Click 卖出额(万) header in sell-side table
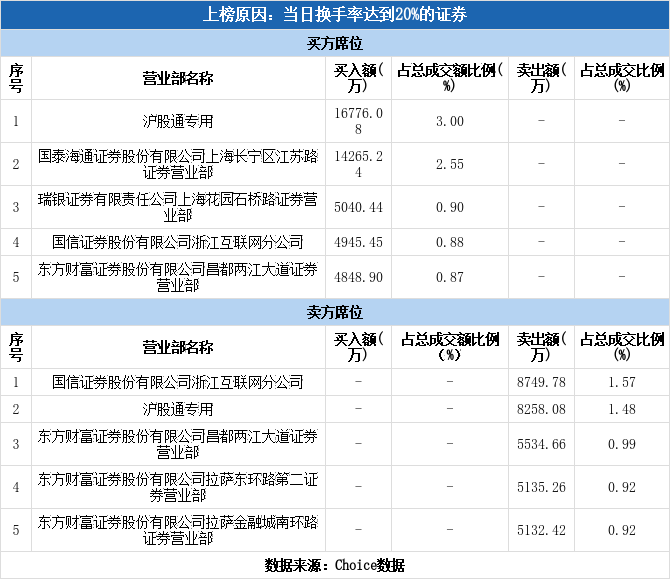This screenshot has height=579, width=670. [x=541, y=347]
